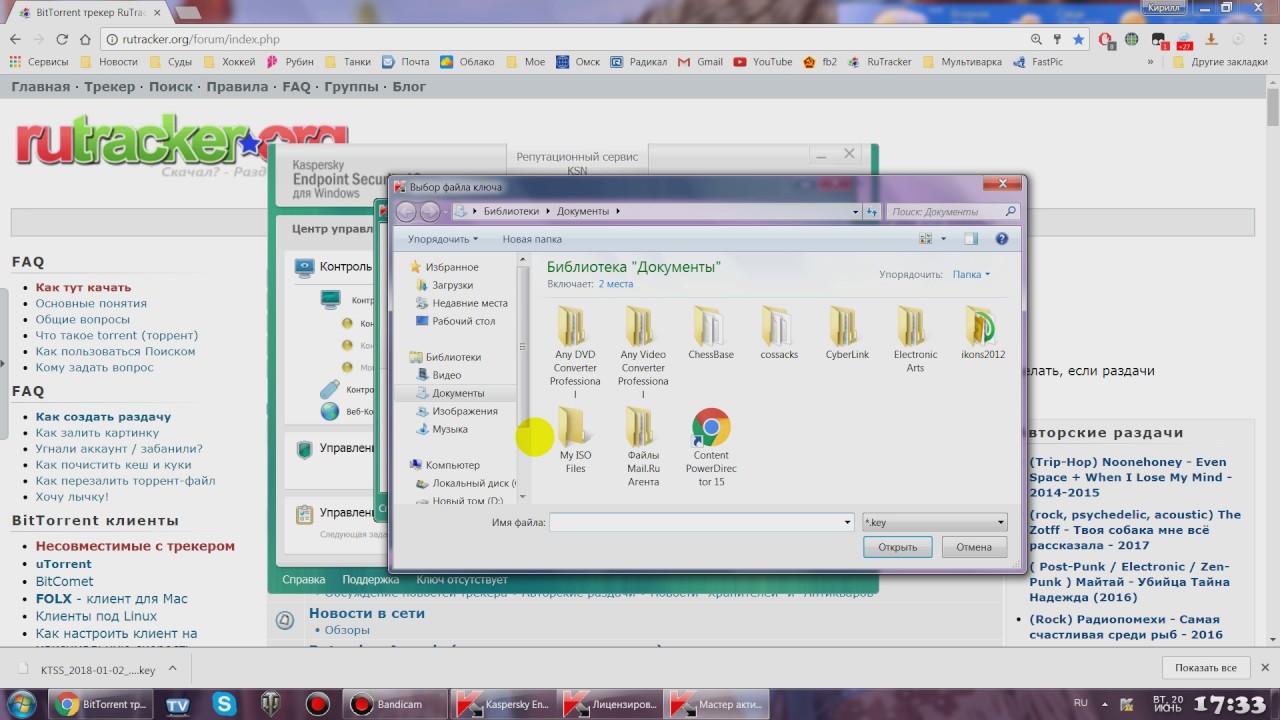
Task: Open Лицензирование Kaspersky taskbar window
Action: pos(609,704)
